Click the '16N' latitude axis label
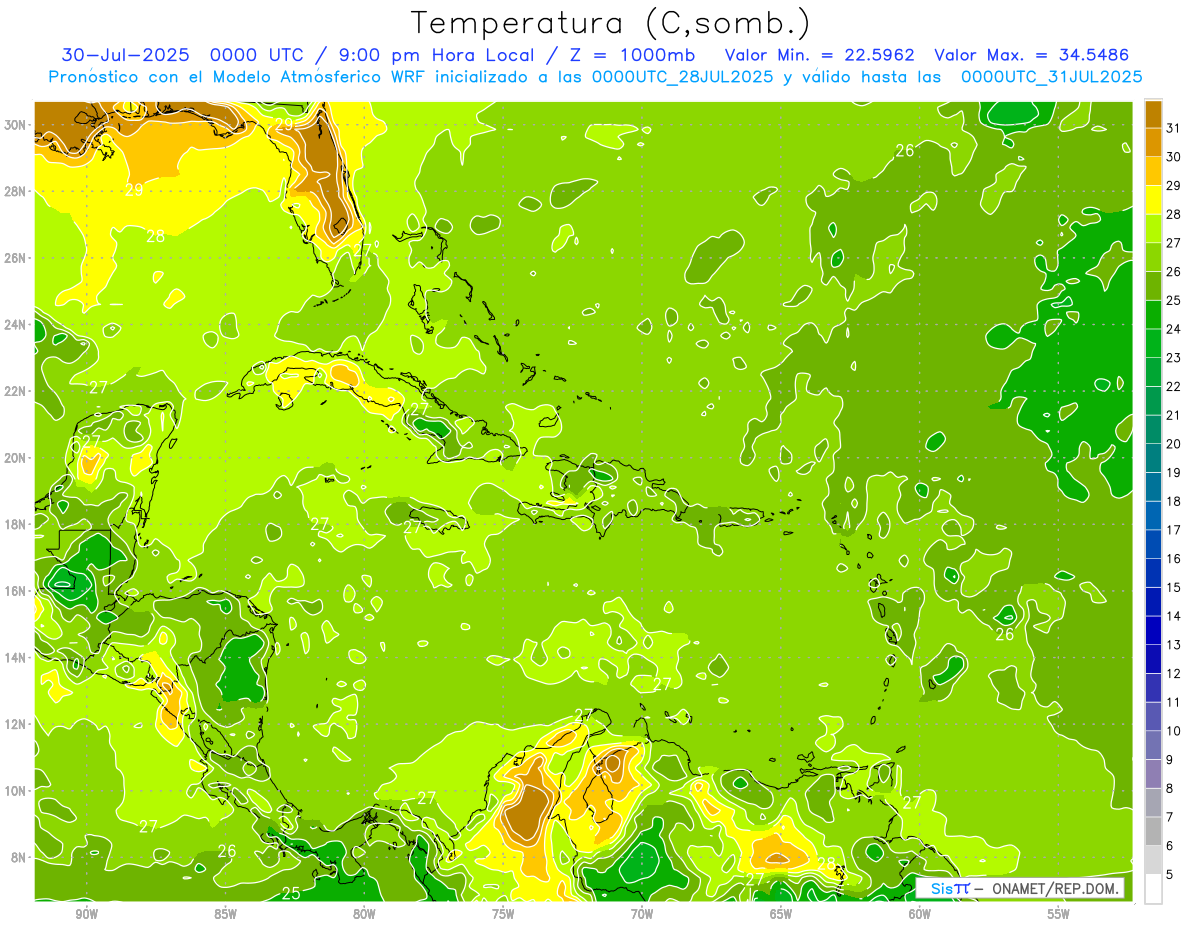 (17, 591)
